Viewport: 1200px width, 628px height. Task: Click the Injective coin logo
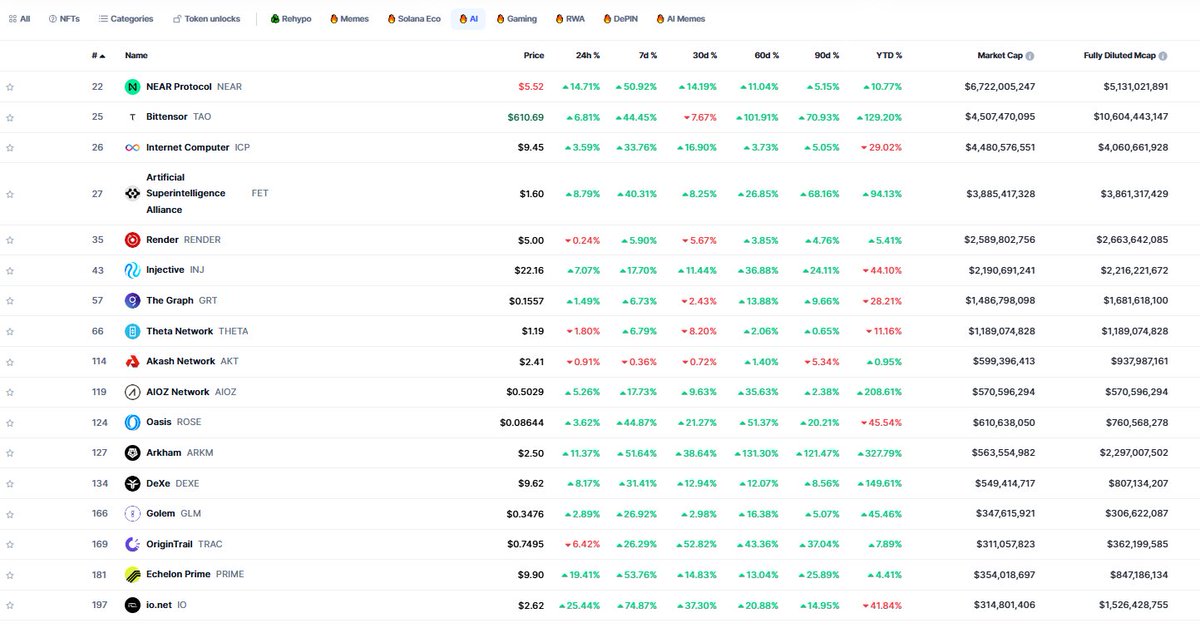coord(132,270)
